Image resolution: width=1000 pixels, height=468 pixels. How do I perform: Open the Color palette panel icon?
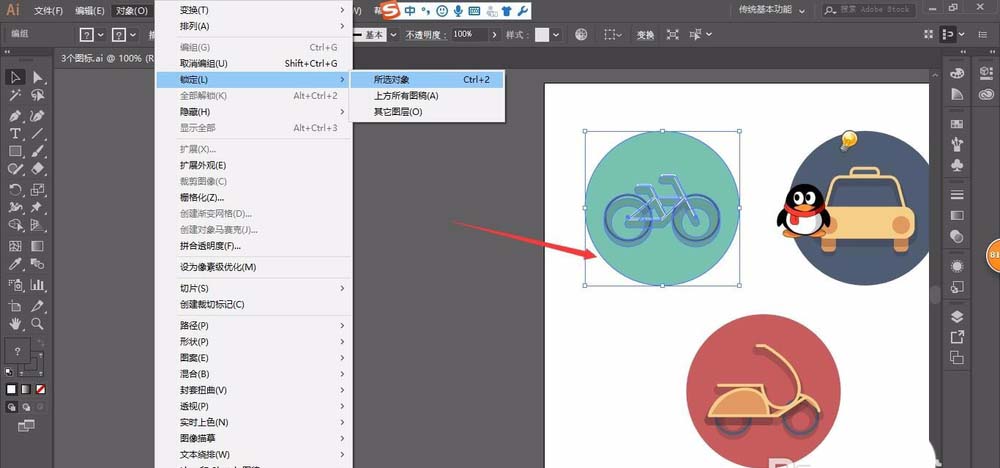(x=957, y=73)
